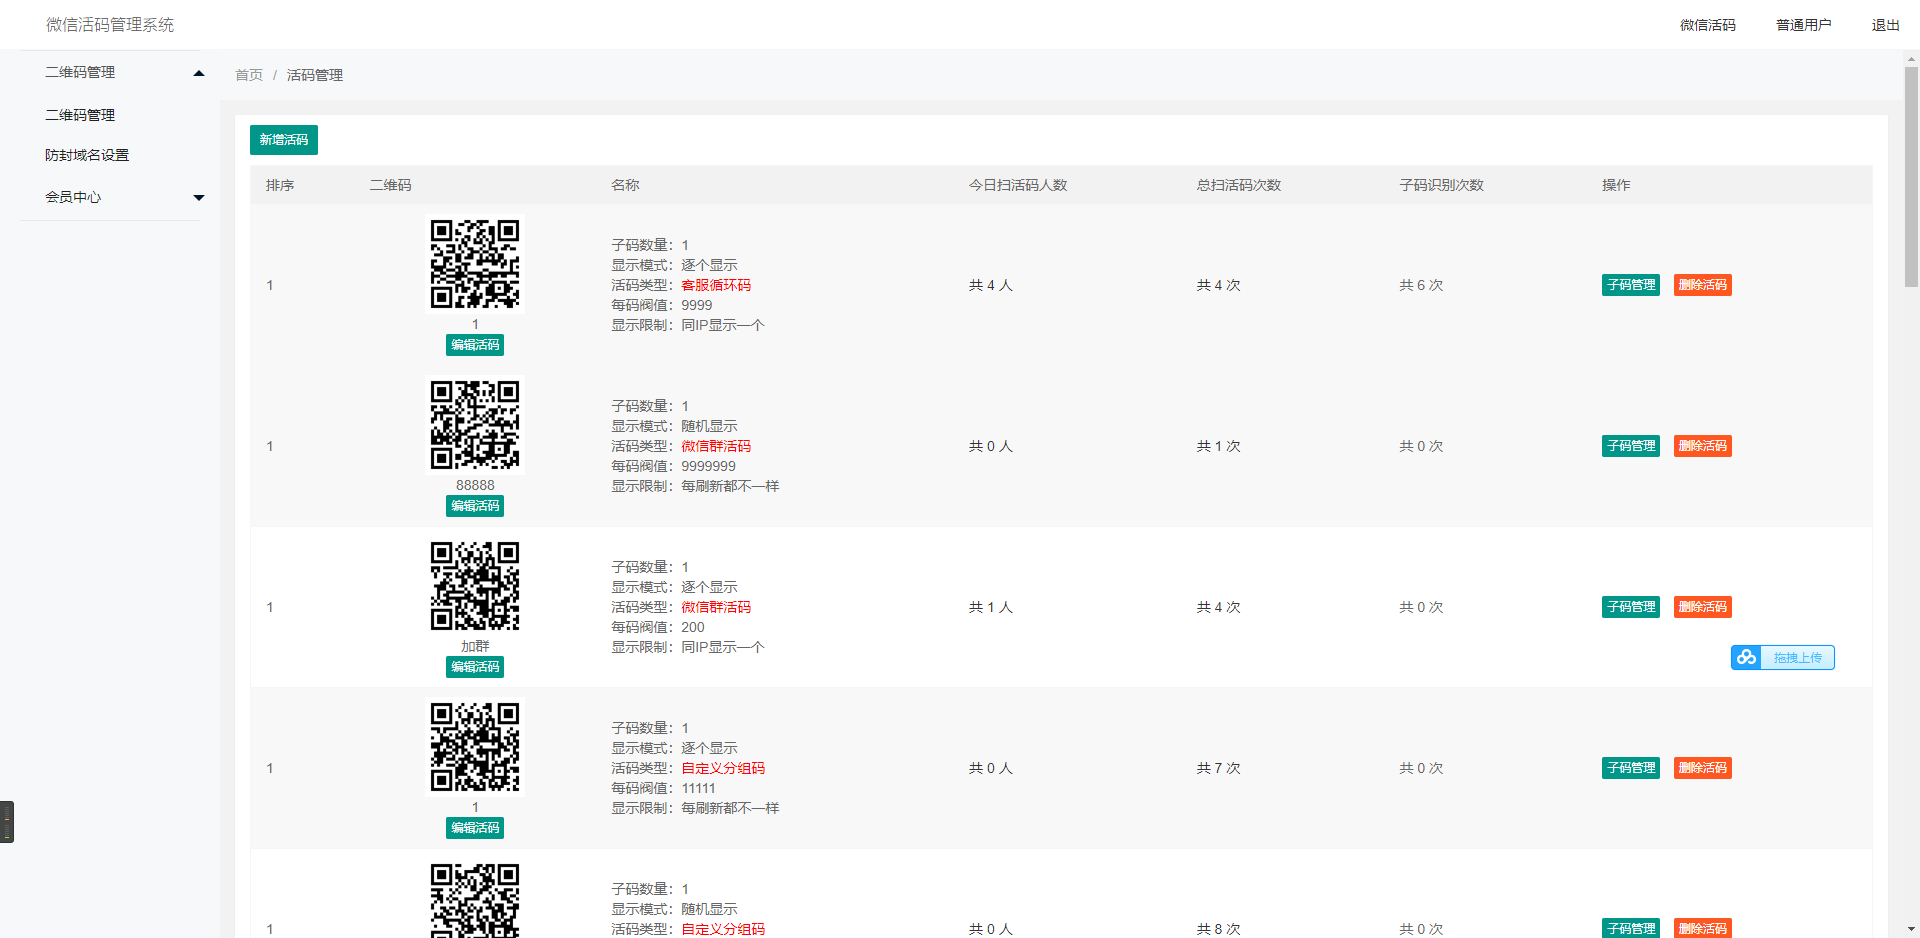Click the 新增活码 button

pyautogui.click(x=284, y=140)
